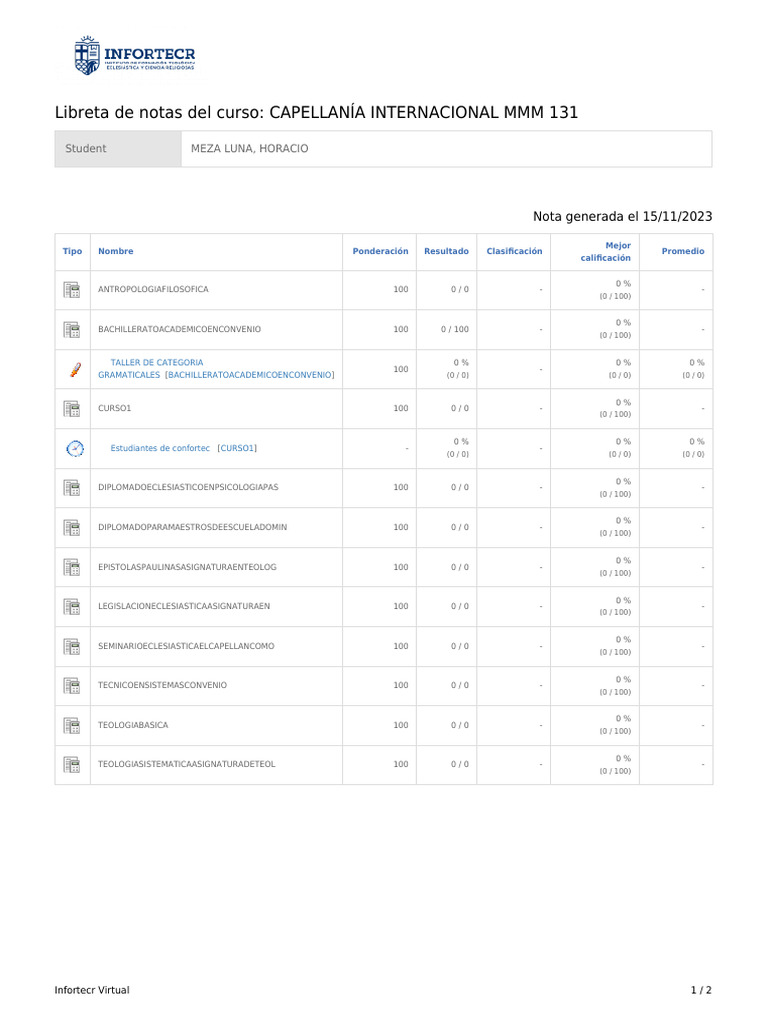Click the pencil icon for Taller de Categoria

[73, 369]
